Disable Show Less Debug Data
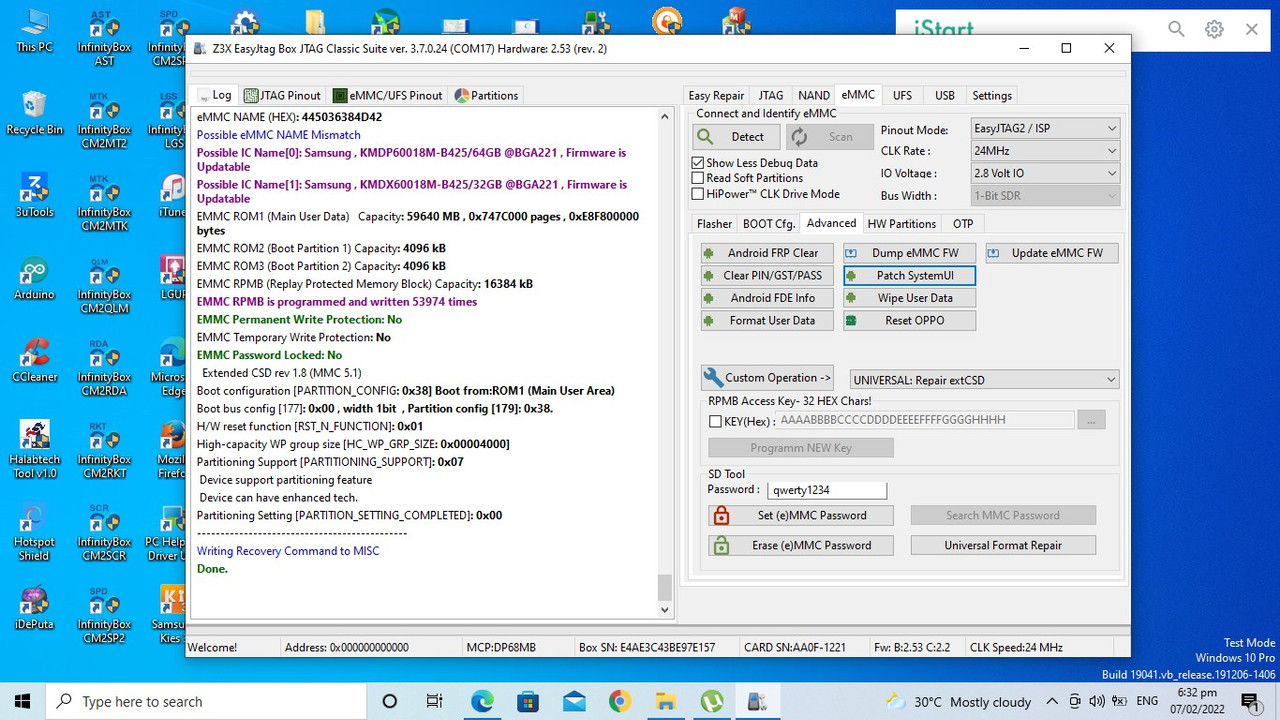This screenshot has height=720, width=1280. (697, 163)
